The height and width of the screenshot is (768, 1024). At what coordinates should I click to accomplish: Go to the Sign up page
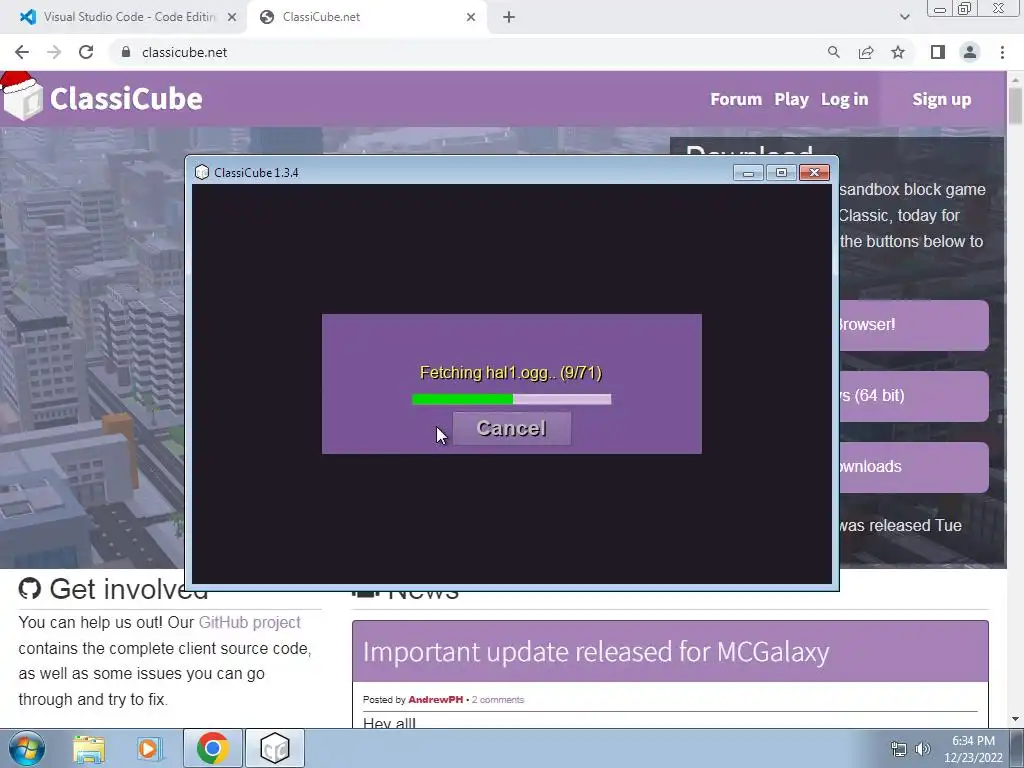click(x=942, y=99)
